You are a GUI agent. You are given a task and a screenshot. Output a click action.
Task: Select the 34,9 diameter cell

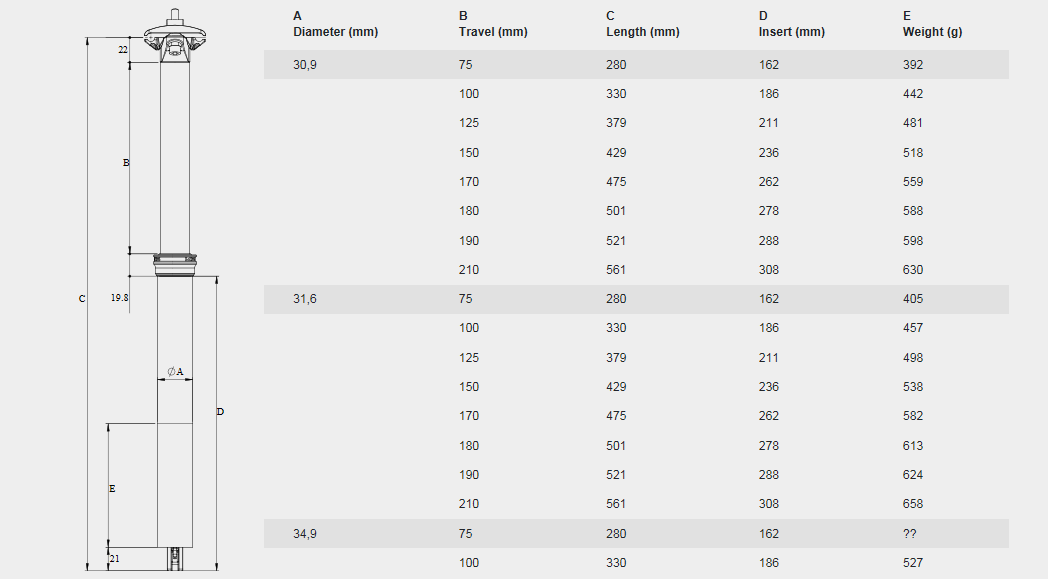pos(305,534)
